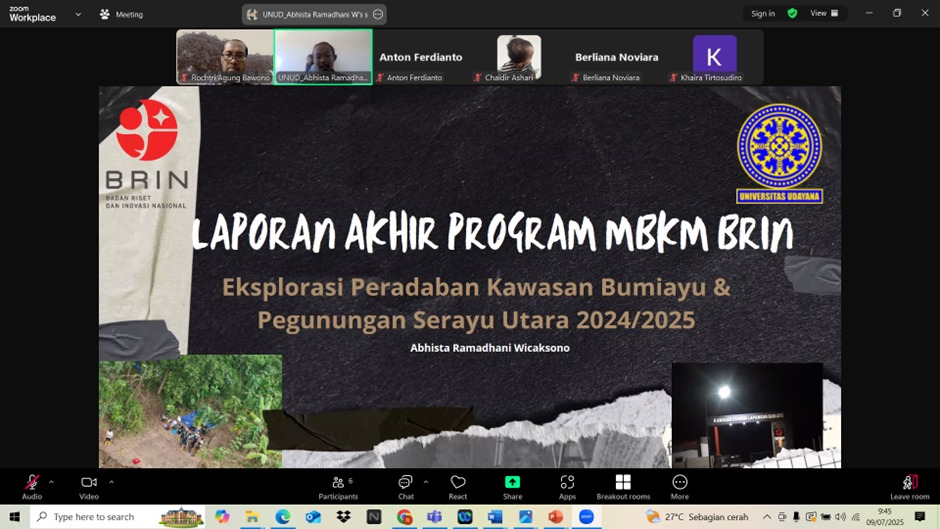Show hidden system tray icons
940x529 pixels.
(x=767, y=517)
